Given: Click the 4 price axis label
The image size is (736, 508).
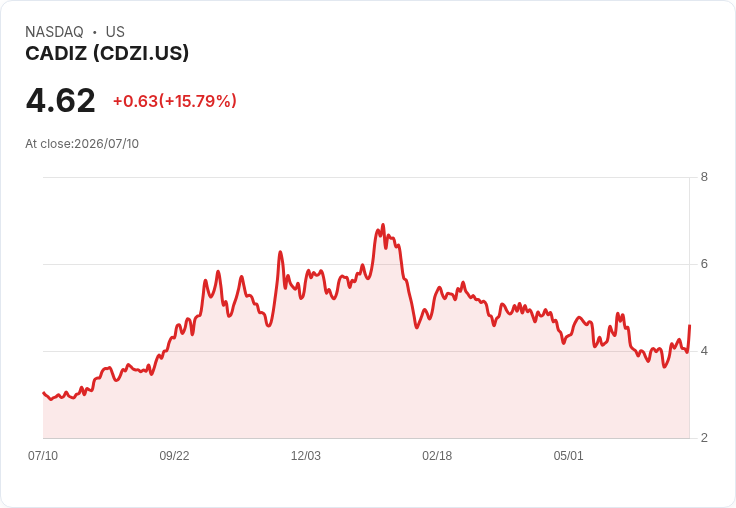Looking at the screenshot, I should 704,351.
